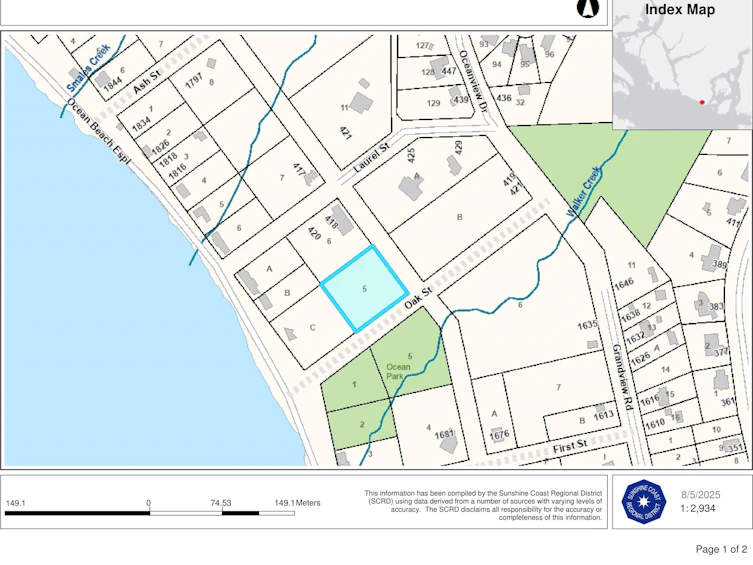Click address number 1826
The height and width of the screenshot is (565, 753).
(x=160, y=146)
